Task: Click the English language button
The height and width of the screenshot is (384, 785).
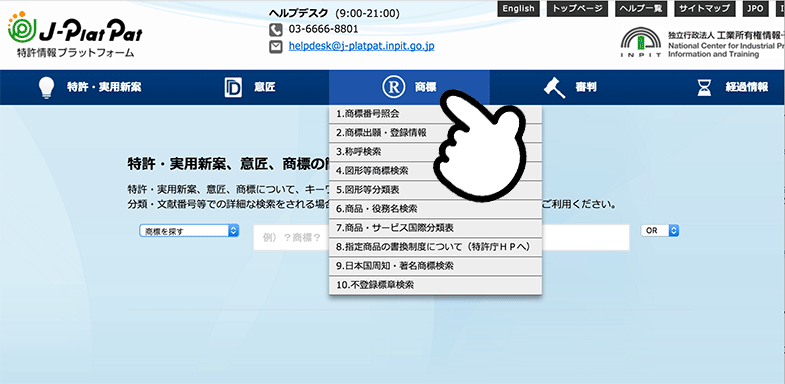Action: pyautogui.click(x=518, y=9)
